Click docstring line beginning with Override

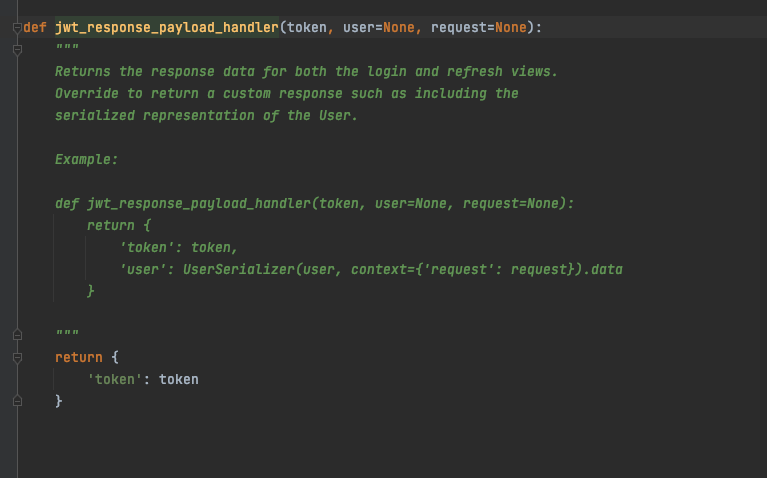pyautogui.click(x=286, y=94)
